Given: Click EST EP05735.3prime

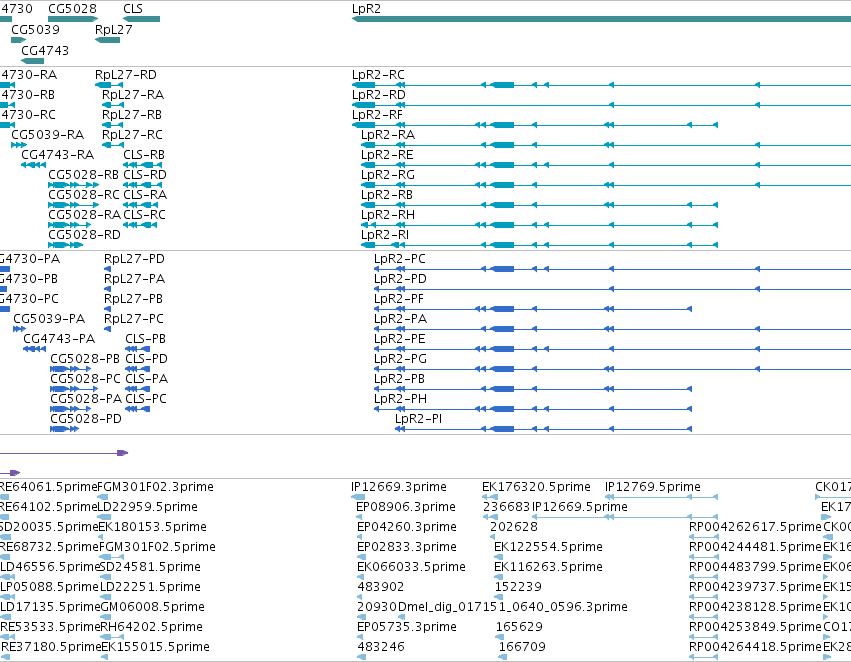Looking at the screenshot, I should point(407,627).
